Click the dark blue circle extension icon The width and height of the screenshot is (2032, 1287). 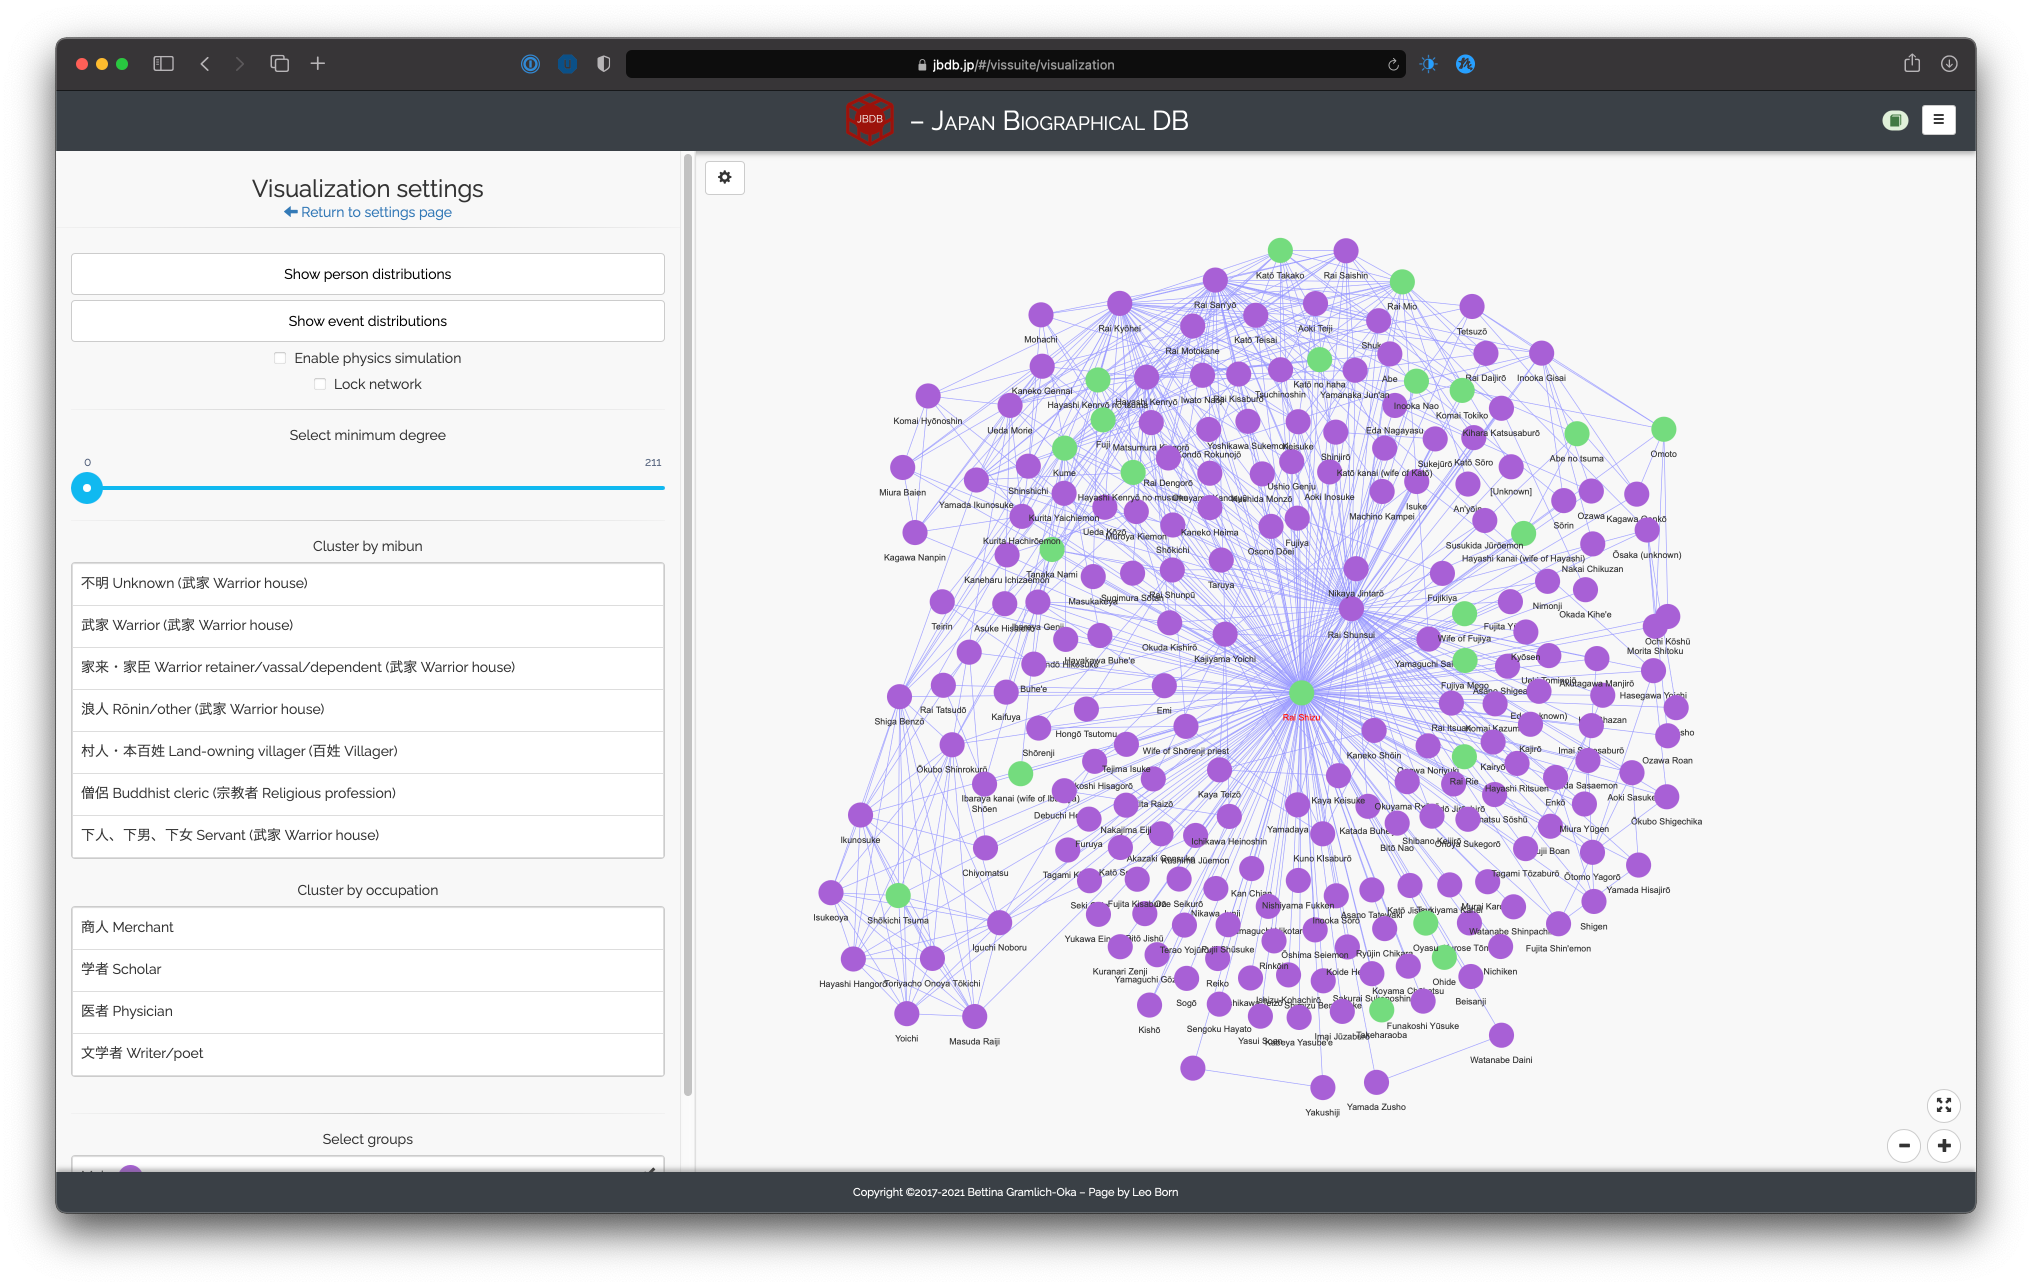pyautogui.click(x=567, y=64)
